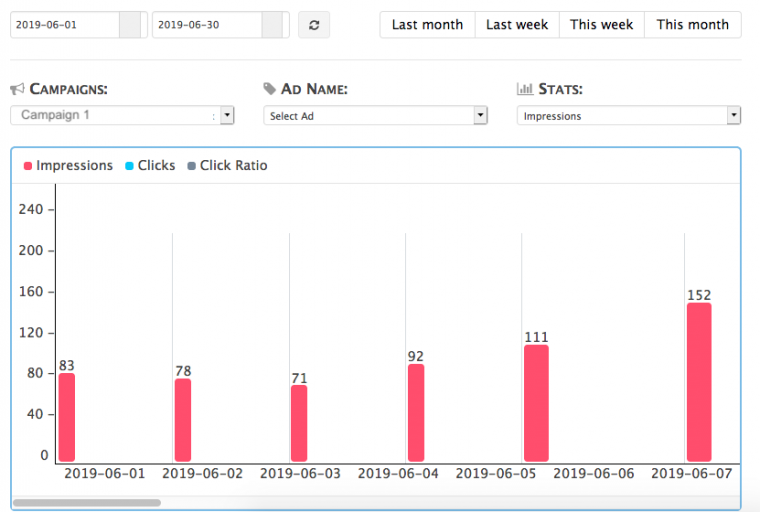Image resolution: width=760 pixels, height=512 pixels.
Task: Toggle the Impressions legend series
Action: (68, 166)
